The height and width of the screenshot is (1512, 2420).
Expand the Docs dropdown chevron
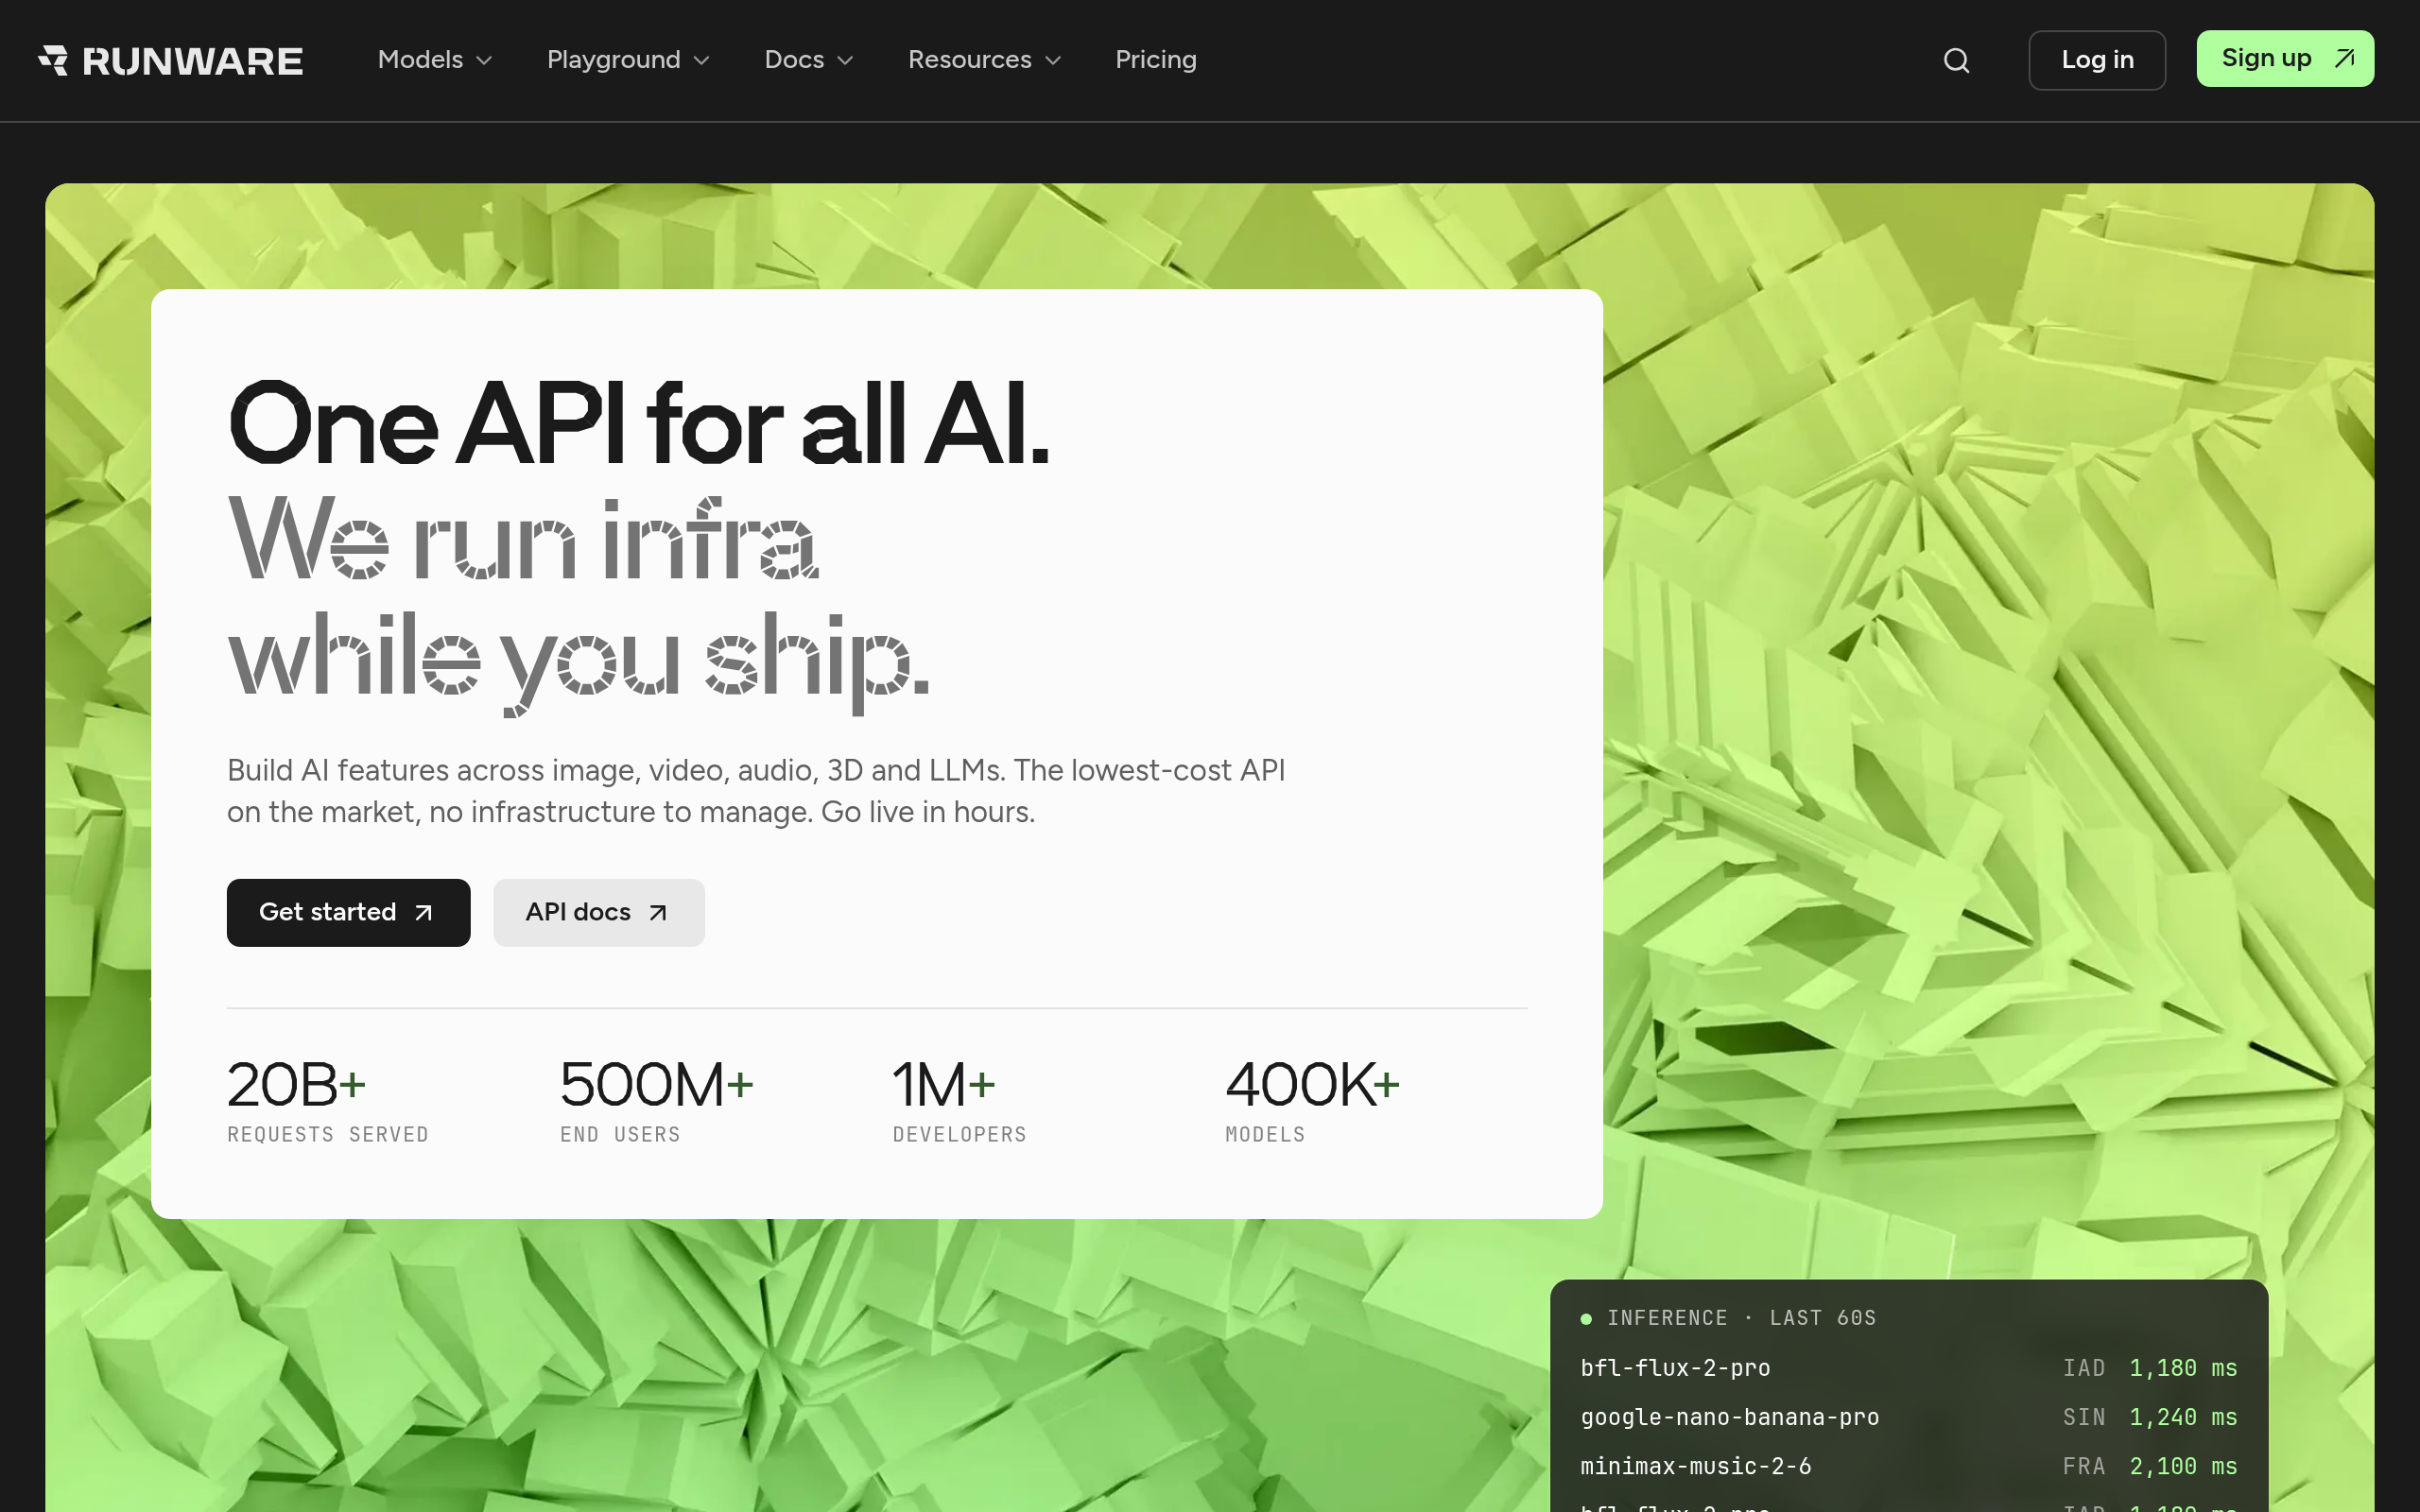846,61
